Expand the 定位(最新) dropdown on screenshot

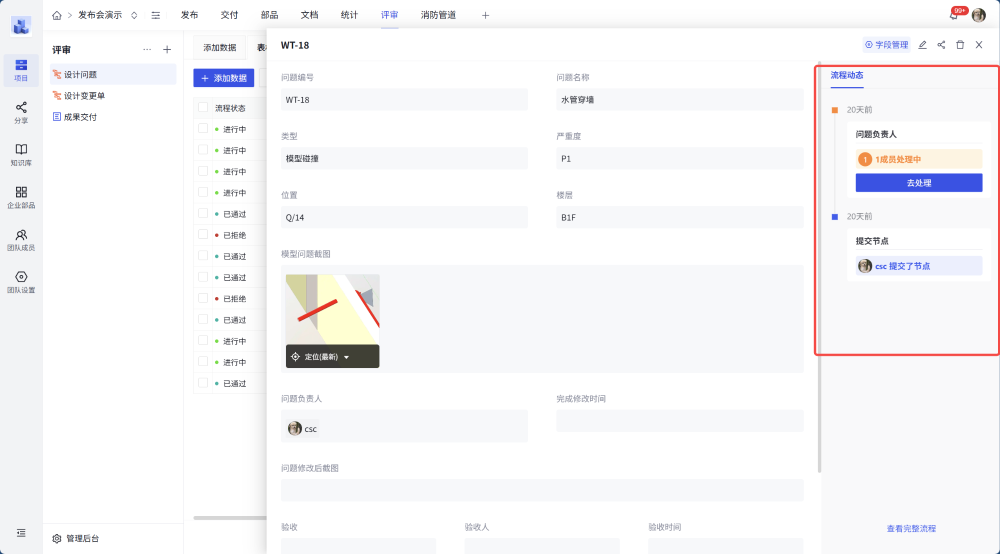(346, 357)
